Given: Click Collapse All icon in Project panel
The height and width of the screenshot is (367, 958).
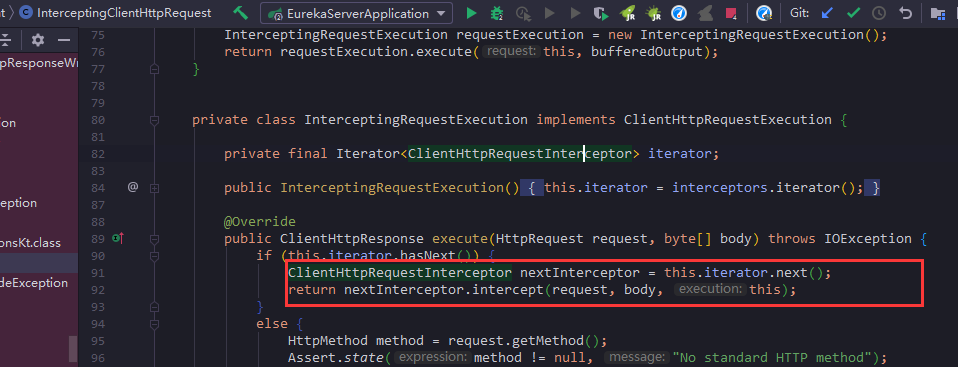Looking at the screenshot, I should (x=5, y=40).
